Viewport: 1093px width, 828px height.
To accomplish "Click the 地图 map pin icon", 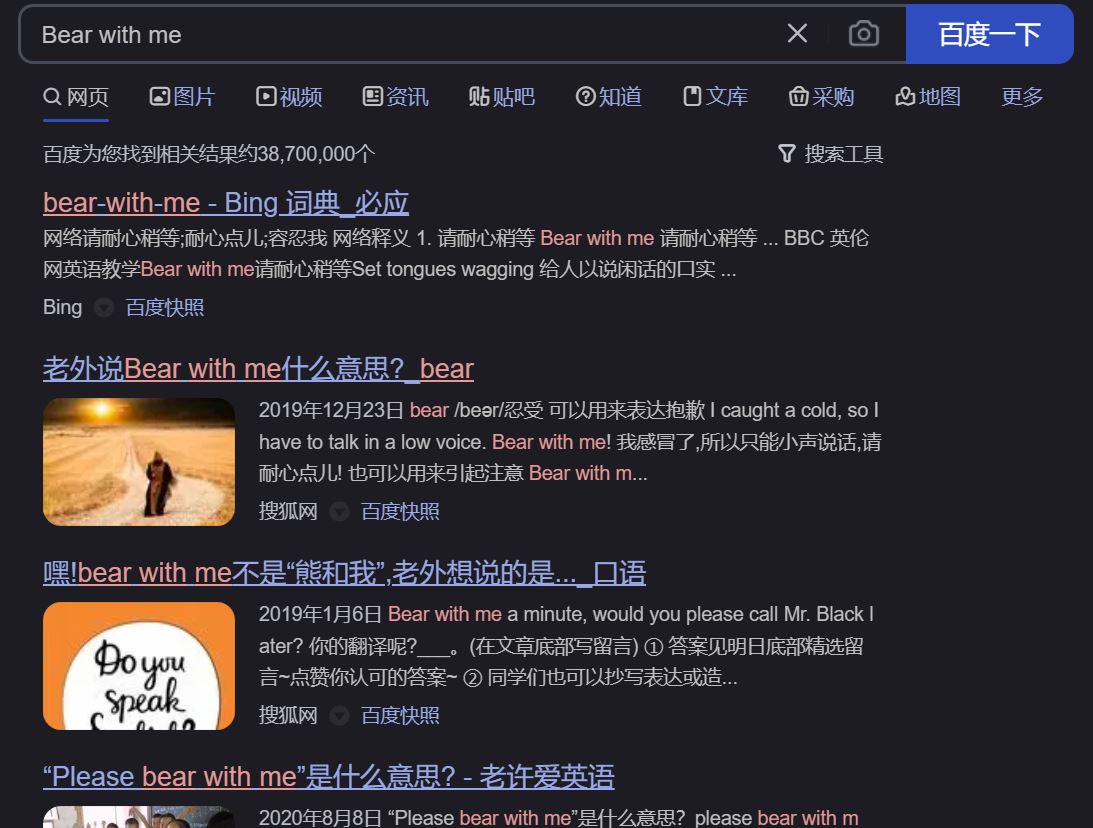I will [x=905, y=96].
